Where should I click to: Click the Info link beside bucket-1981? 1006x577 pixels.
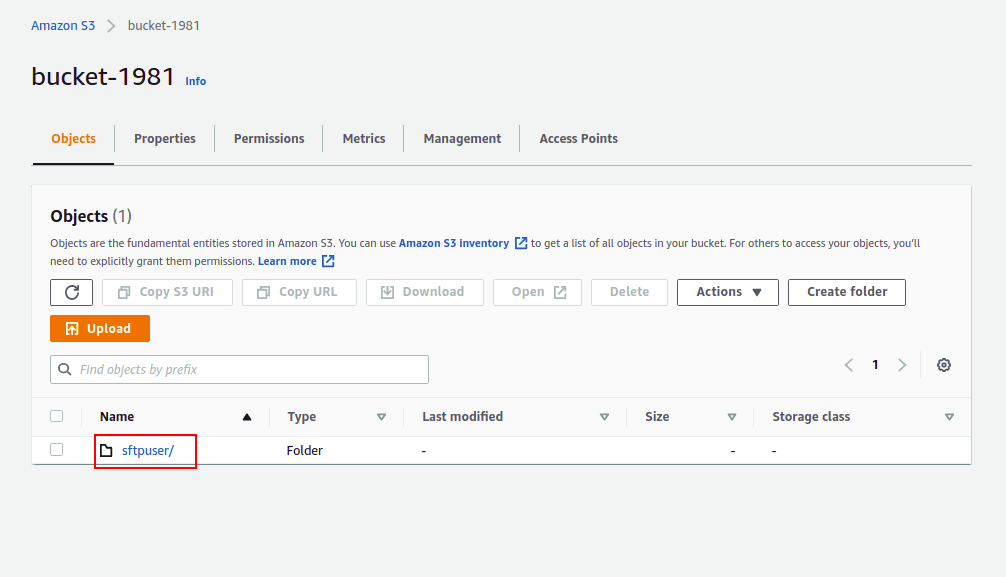[196, 82]
